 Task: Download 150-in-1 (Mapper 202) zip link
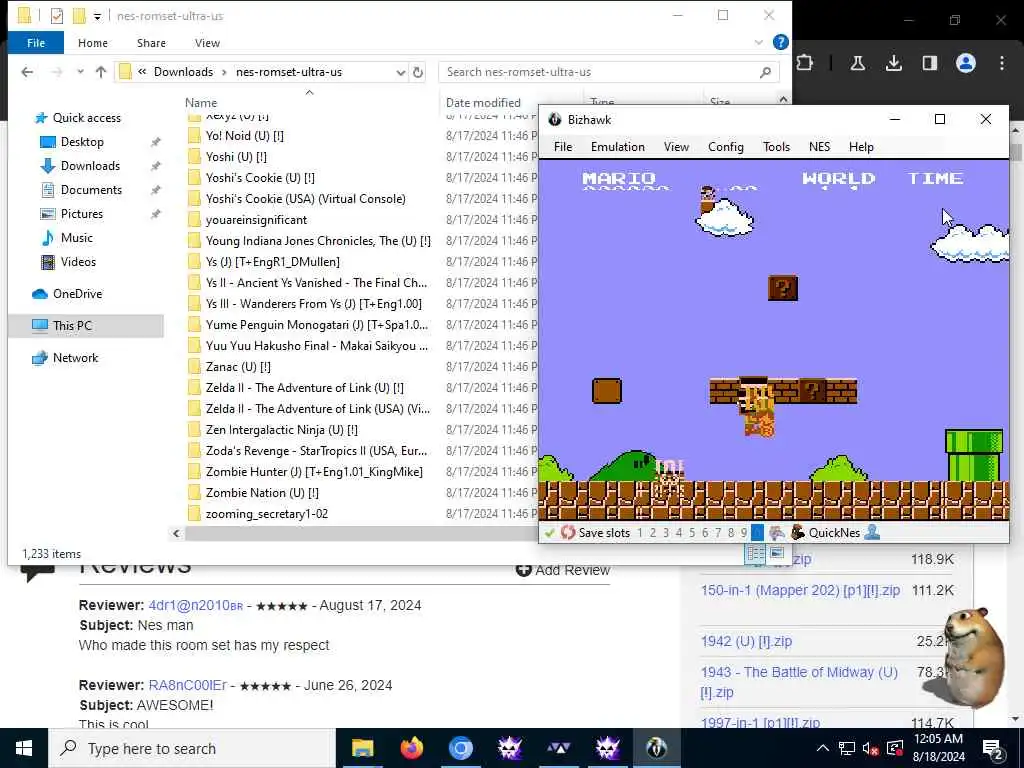[x=800, y=590]
